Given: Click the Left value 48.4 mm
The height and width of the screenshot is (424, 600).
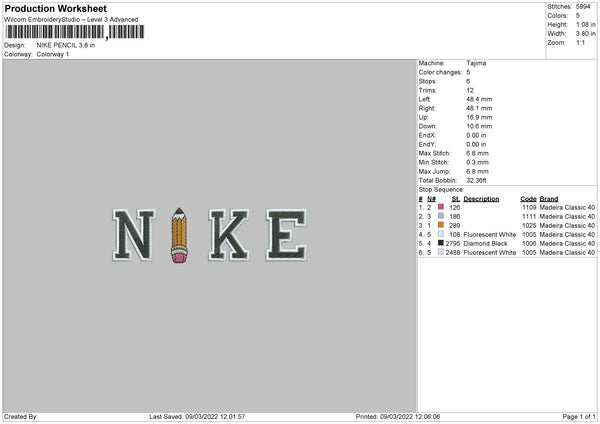Looking at the screenshot, I should point(479,99).
